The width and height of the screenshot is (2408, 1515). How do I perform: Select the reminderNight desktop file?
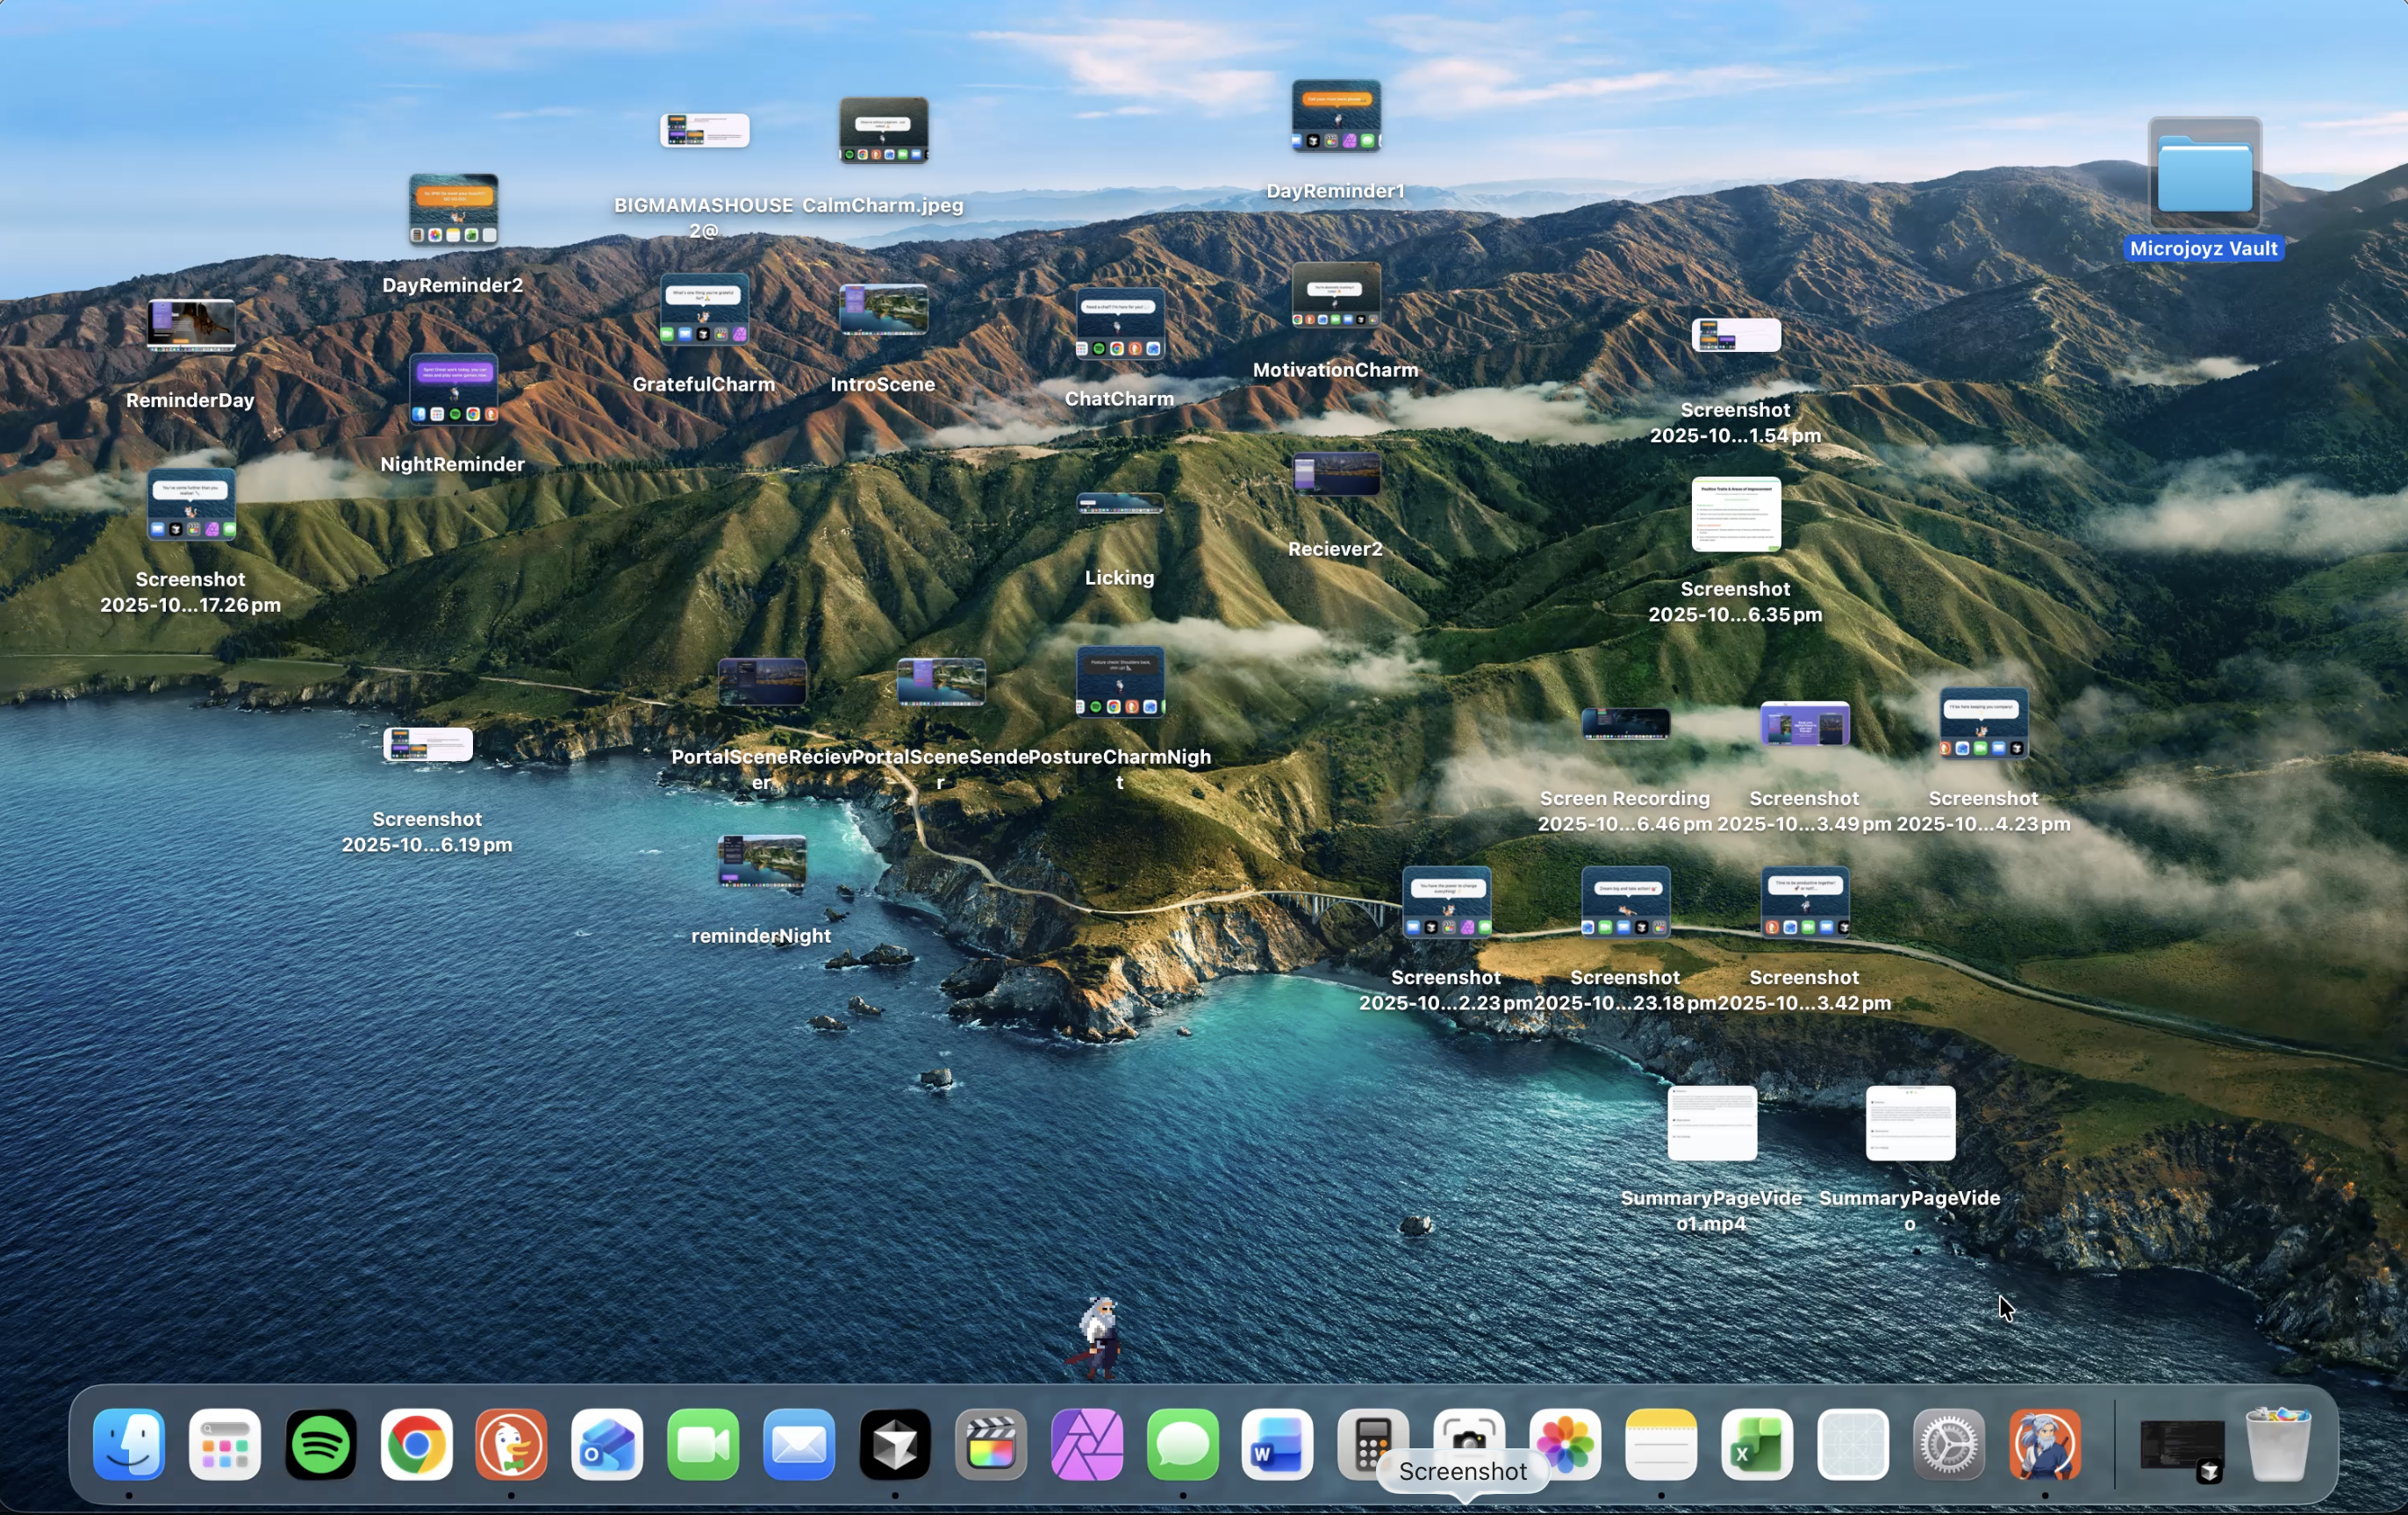[762, 862]
